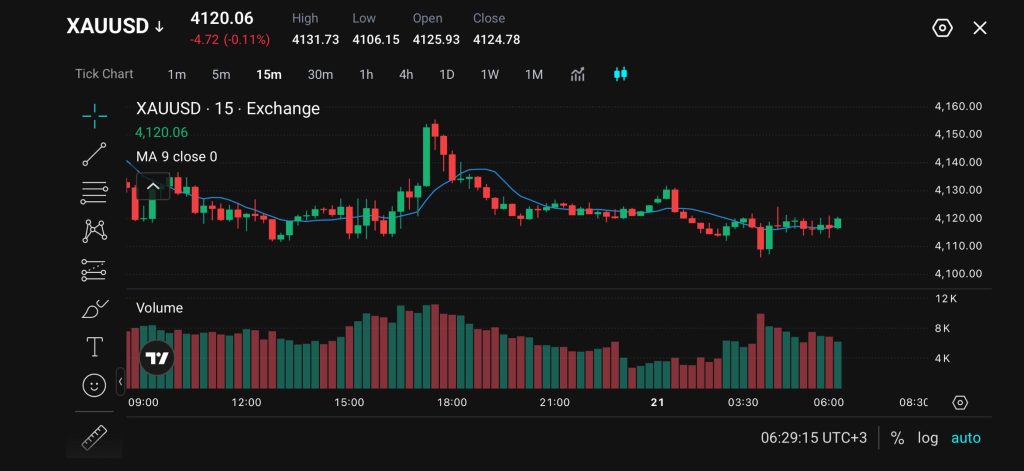
Task: Click the 4,100.00 price axis label
Action: click(958, 274)
